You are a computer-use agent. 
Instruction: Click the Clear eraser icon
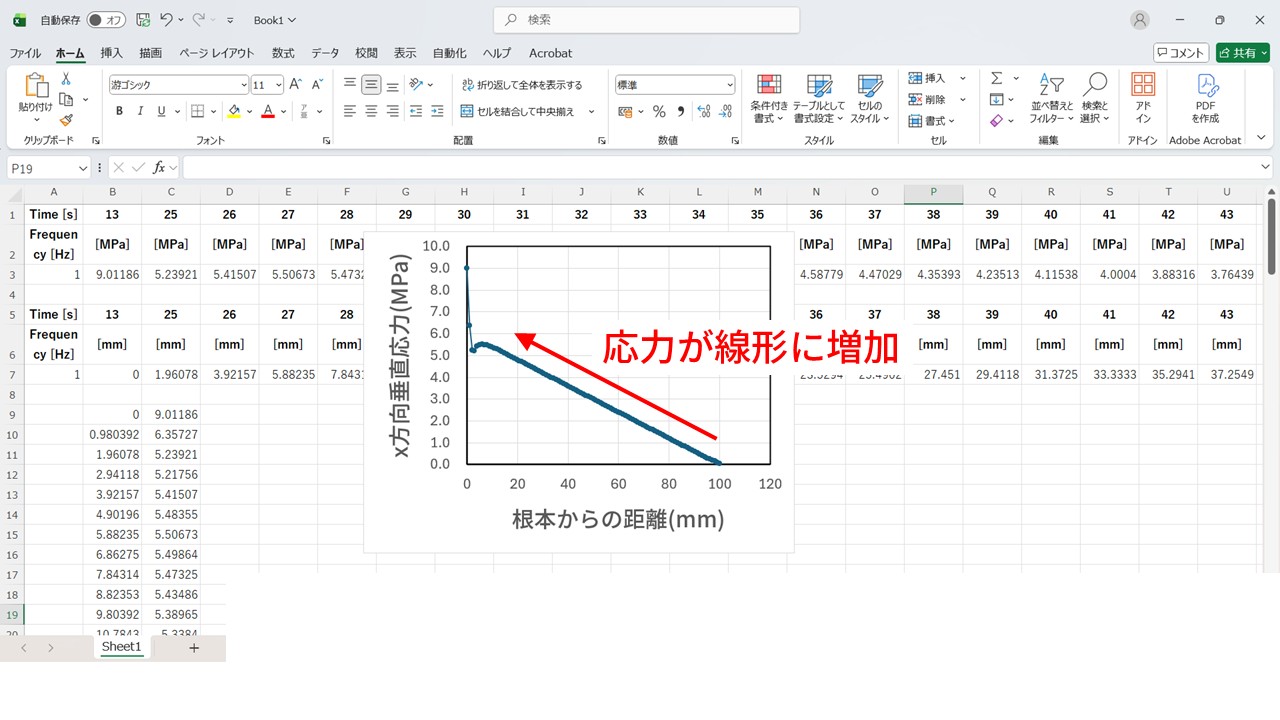click(997, 120)
